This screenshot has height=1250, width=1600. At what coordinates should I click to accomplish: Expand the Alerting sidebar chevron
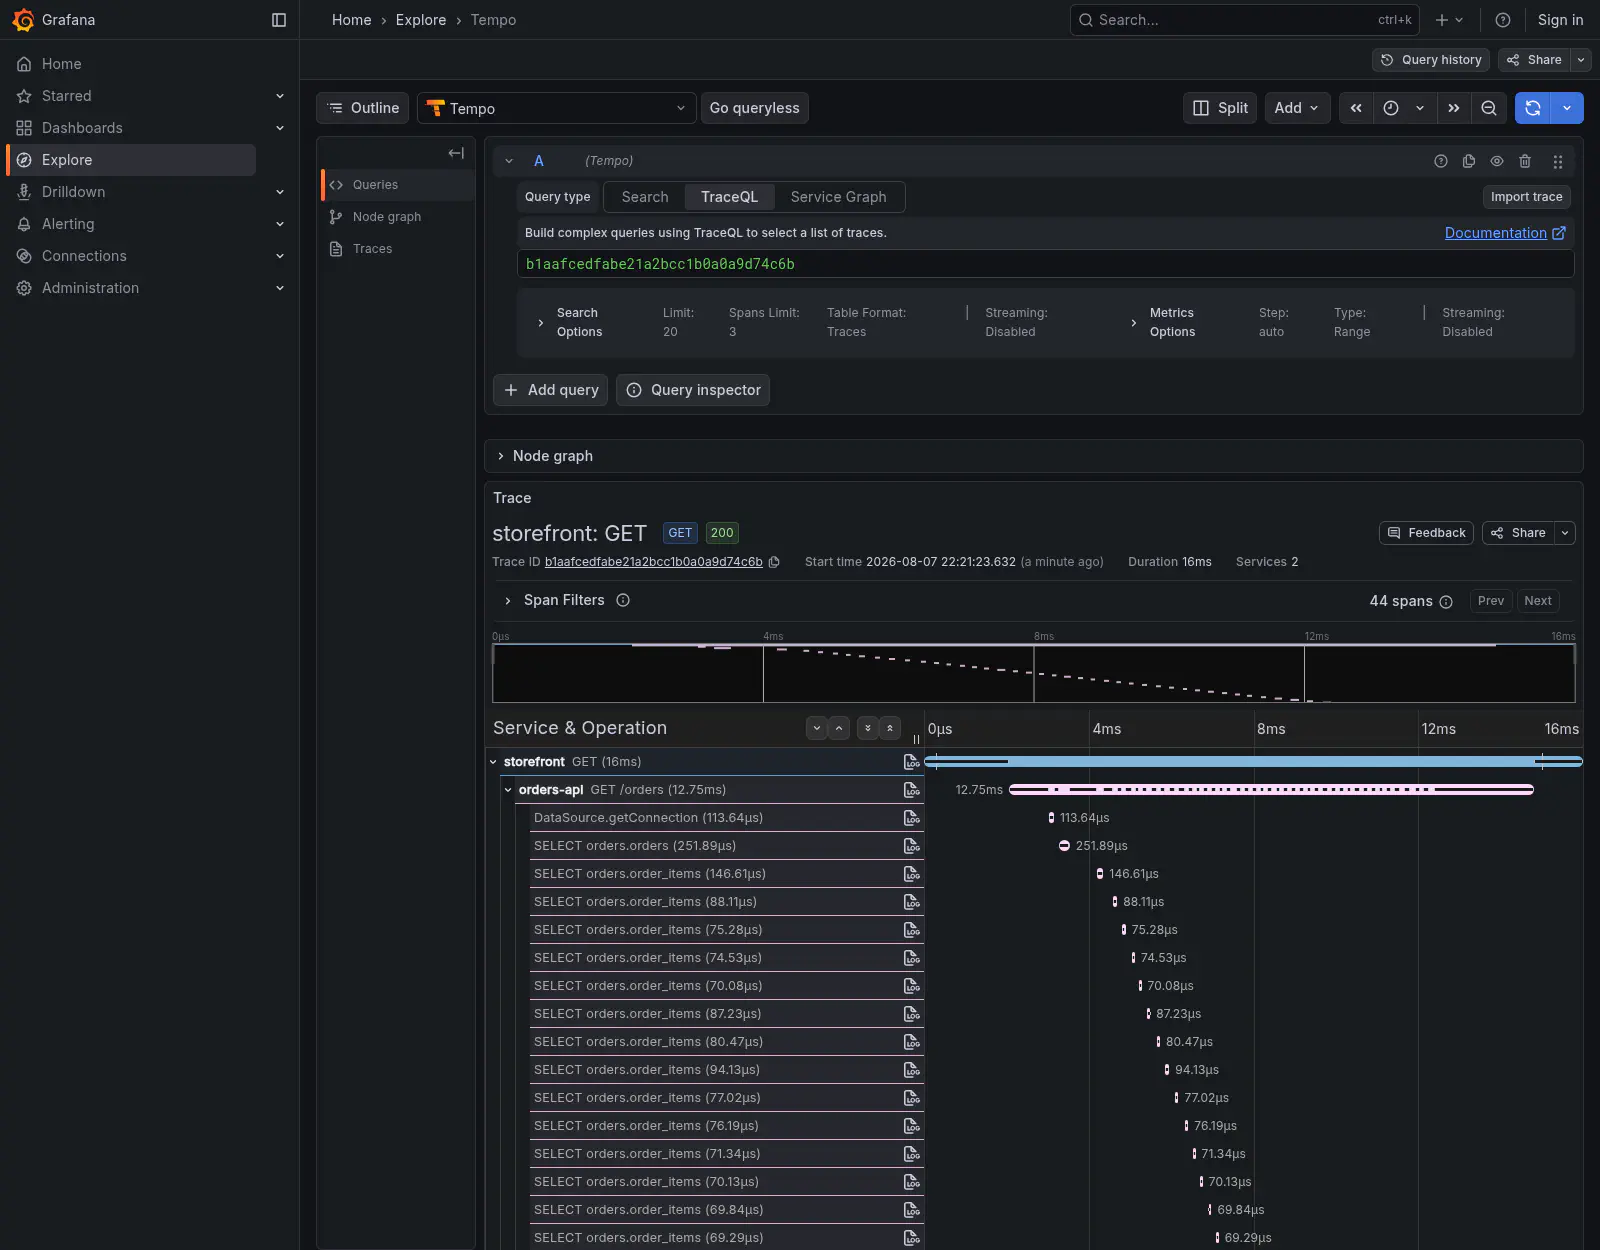click(280, 224)
